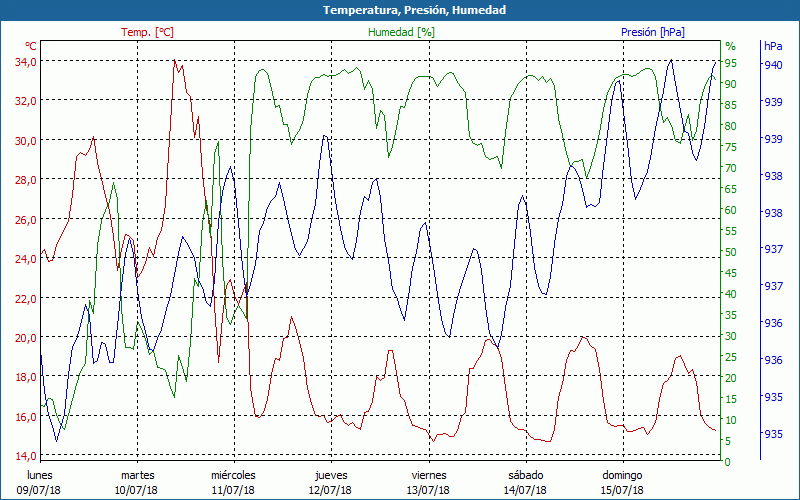Click the 20 humidity axis value

click(731, 378)
